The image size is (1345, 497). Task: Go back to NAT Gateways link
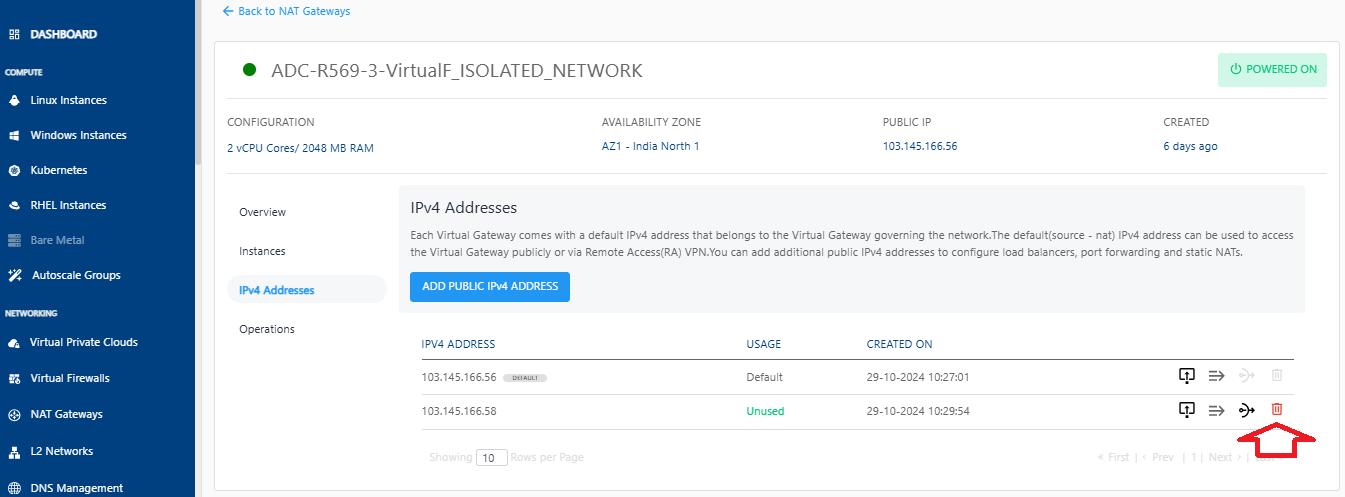(286, 11)
